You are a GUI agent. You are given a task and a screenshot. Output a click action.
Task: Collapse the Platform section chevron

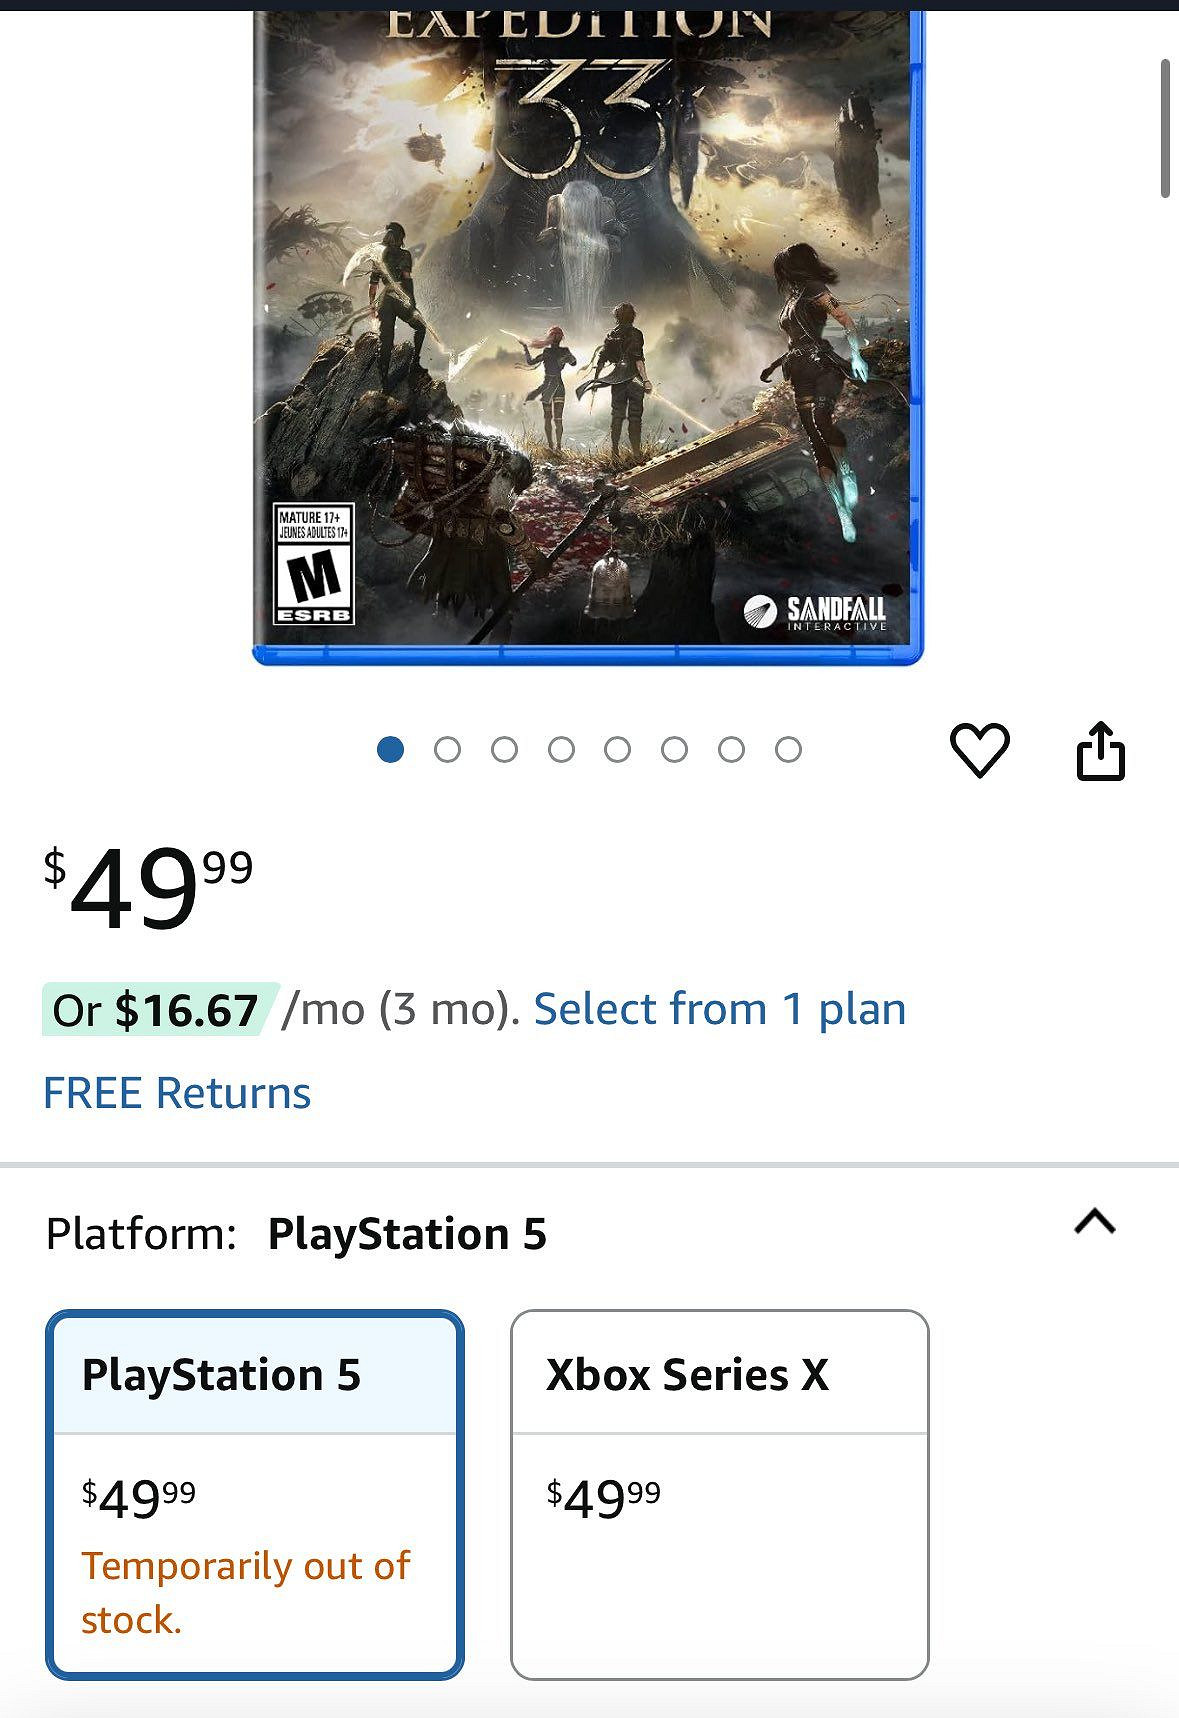tap(1094, 1222)
